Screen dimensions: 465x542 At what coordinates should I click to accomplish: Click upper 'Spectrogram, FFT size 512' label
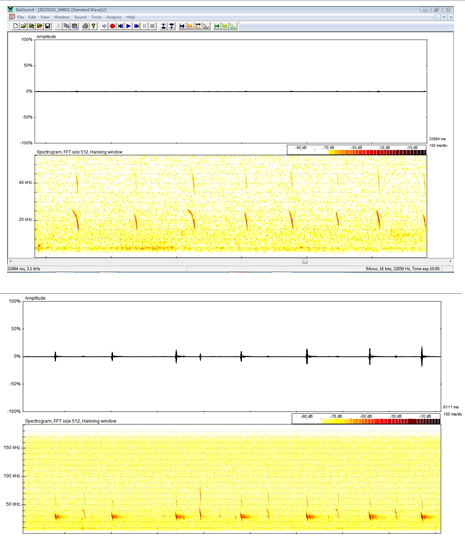coord(79,152)
